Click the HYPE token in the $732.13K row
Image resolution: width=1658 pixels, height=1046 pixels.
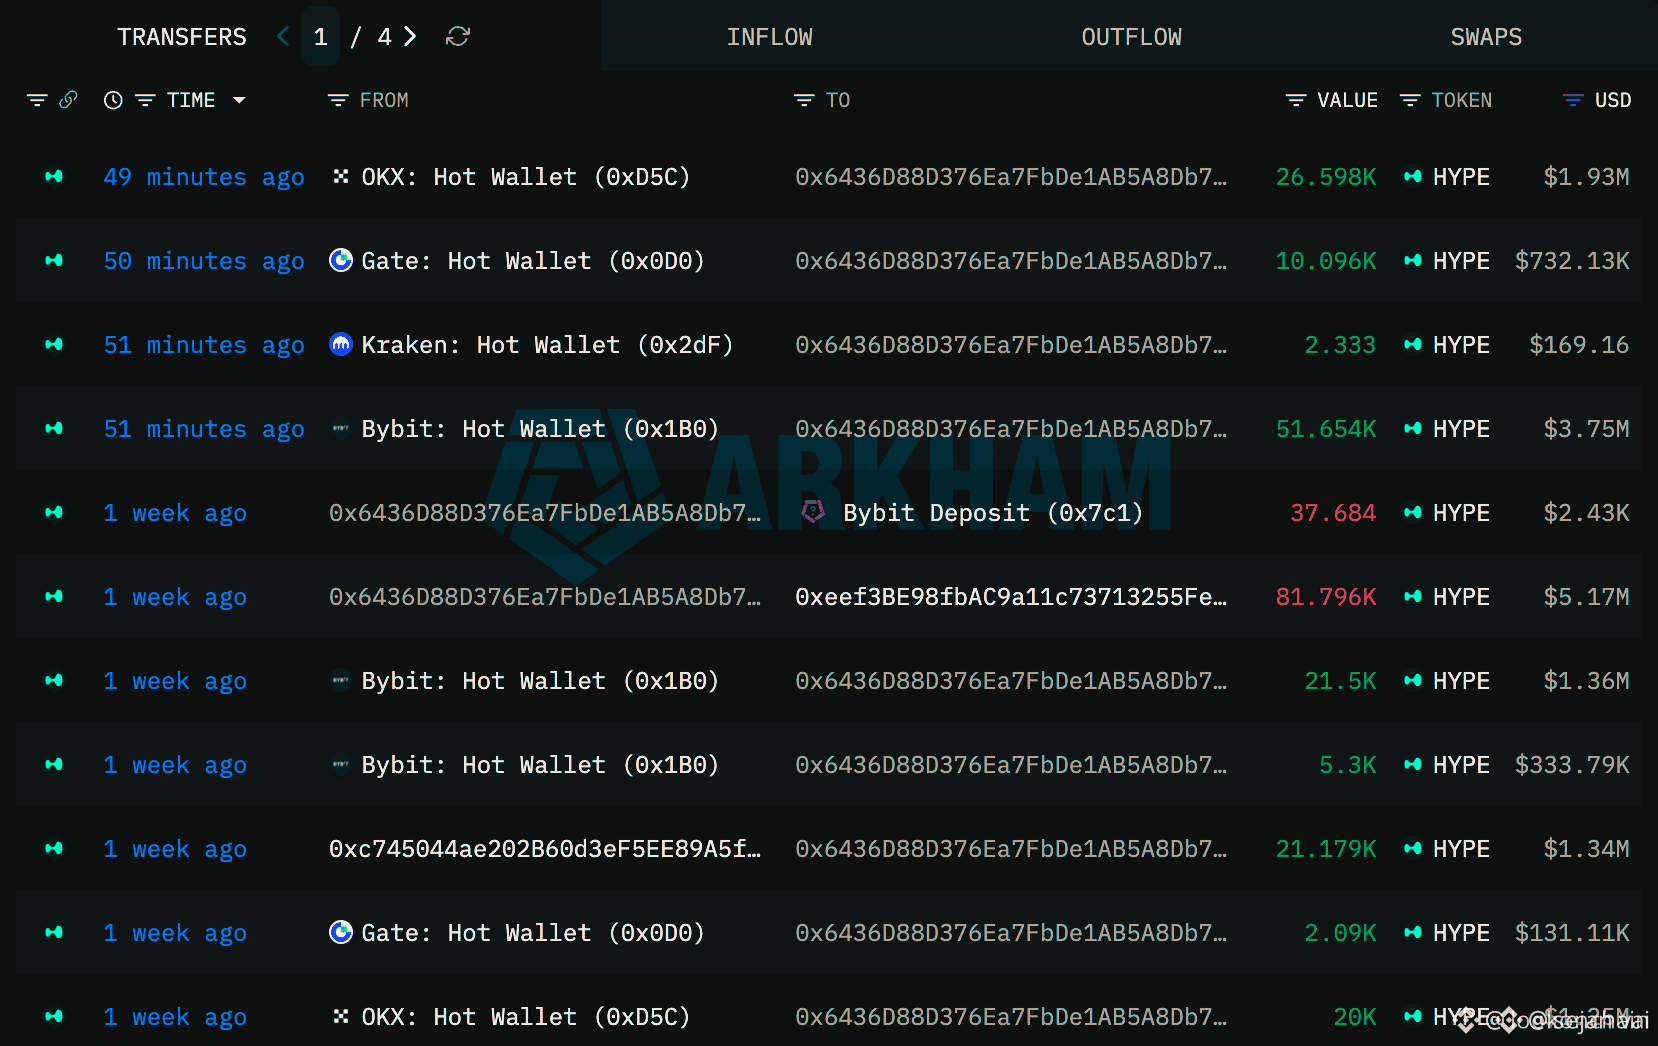coord(1461,261)
